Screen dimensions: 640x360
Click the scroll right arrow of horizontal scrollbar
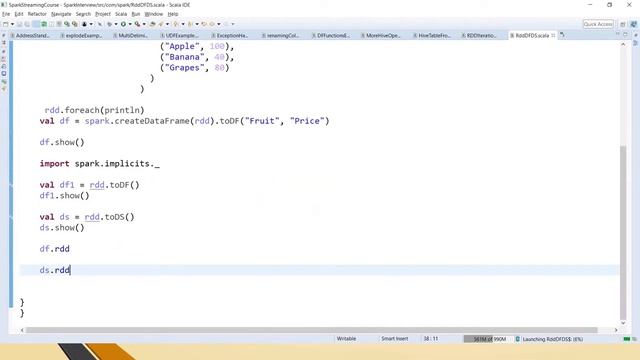[616, 330]
